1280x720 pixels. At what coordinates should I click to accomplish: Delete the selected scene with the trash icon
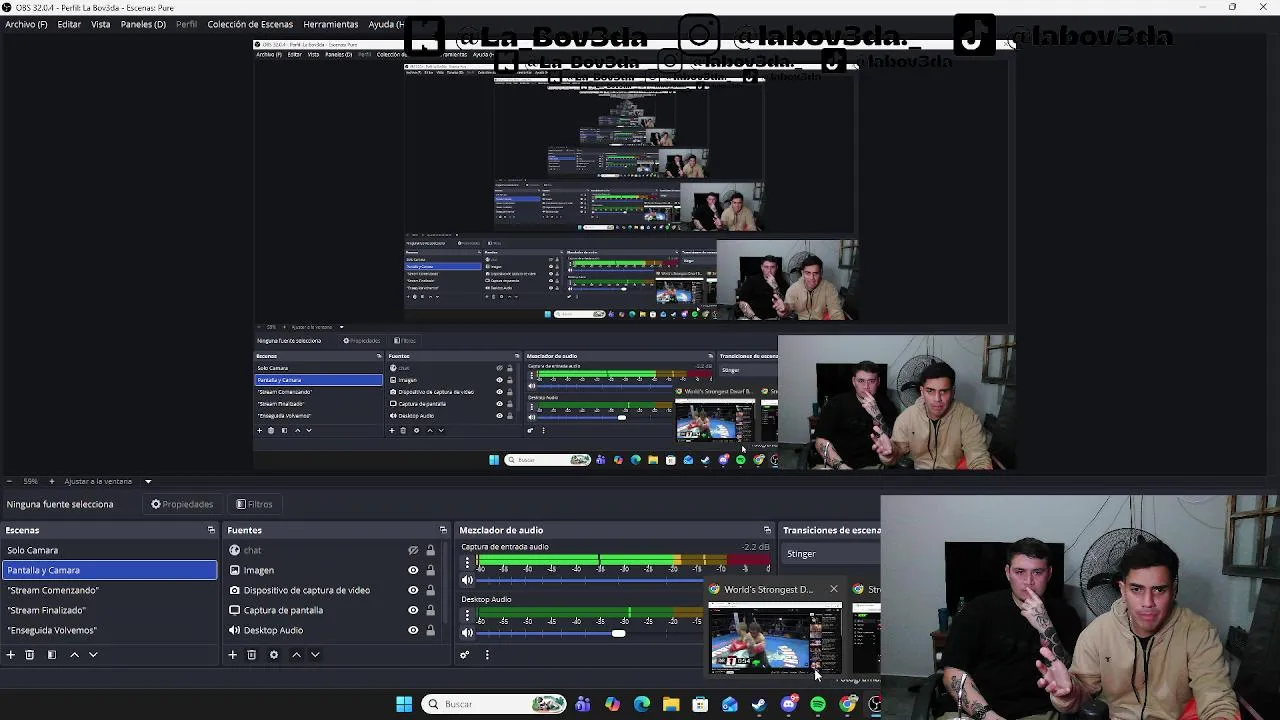[30, 655]
